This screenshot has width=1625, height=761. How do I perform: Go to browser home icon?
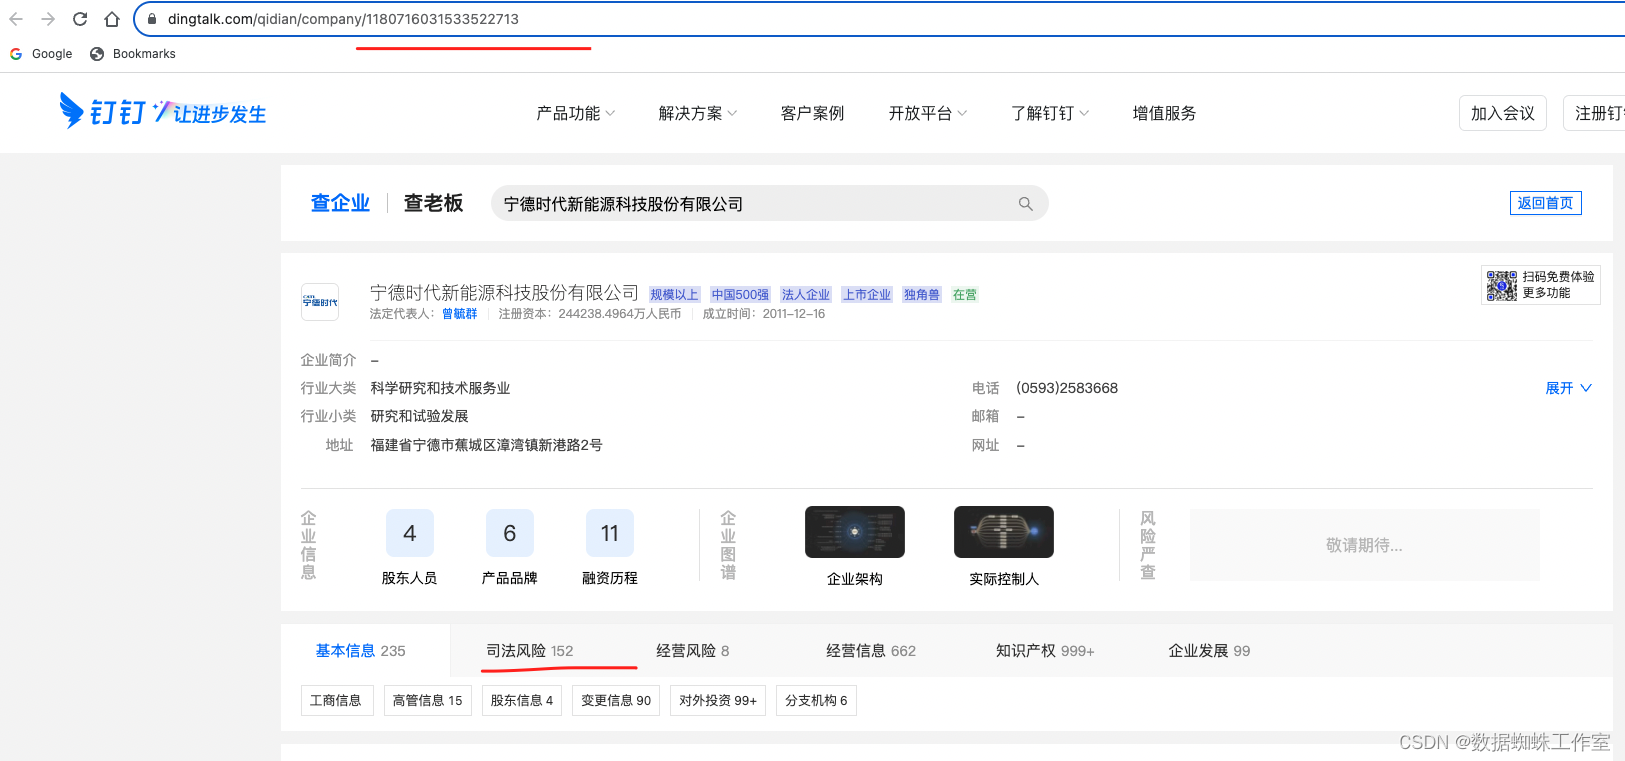click(112, 19)
